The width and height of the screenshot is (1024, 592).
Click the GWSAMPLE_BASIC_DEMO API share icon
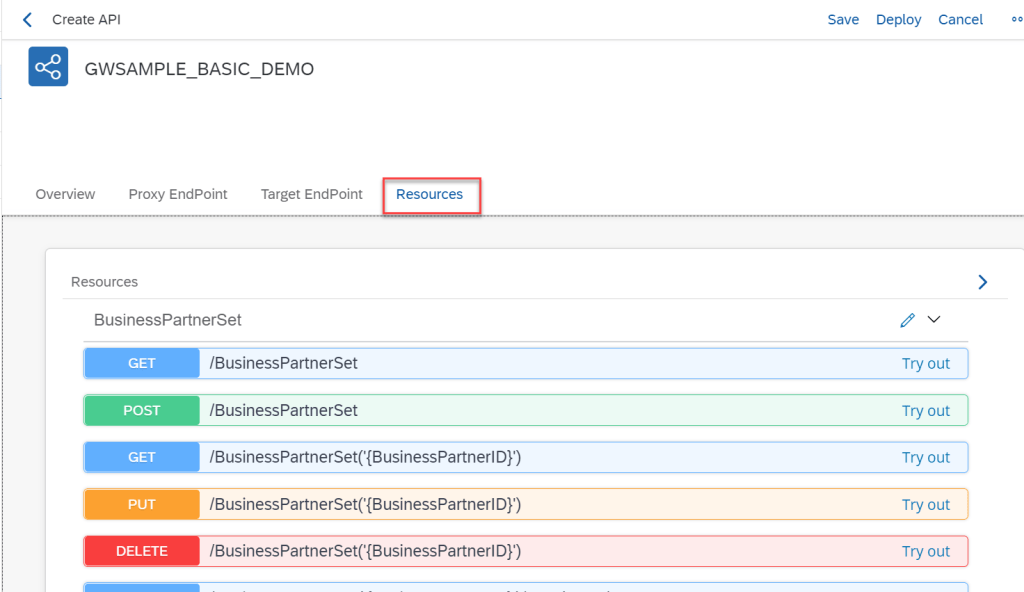click(48, 67)
